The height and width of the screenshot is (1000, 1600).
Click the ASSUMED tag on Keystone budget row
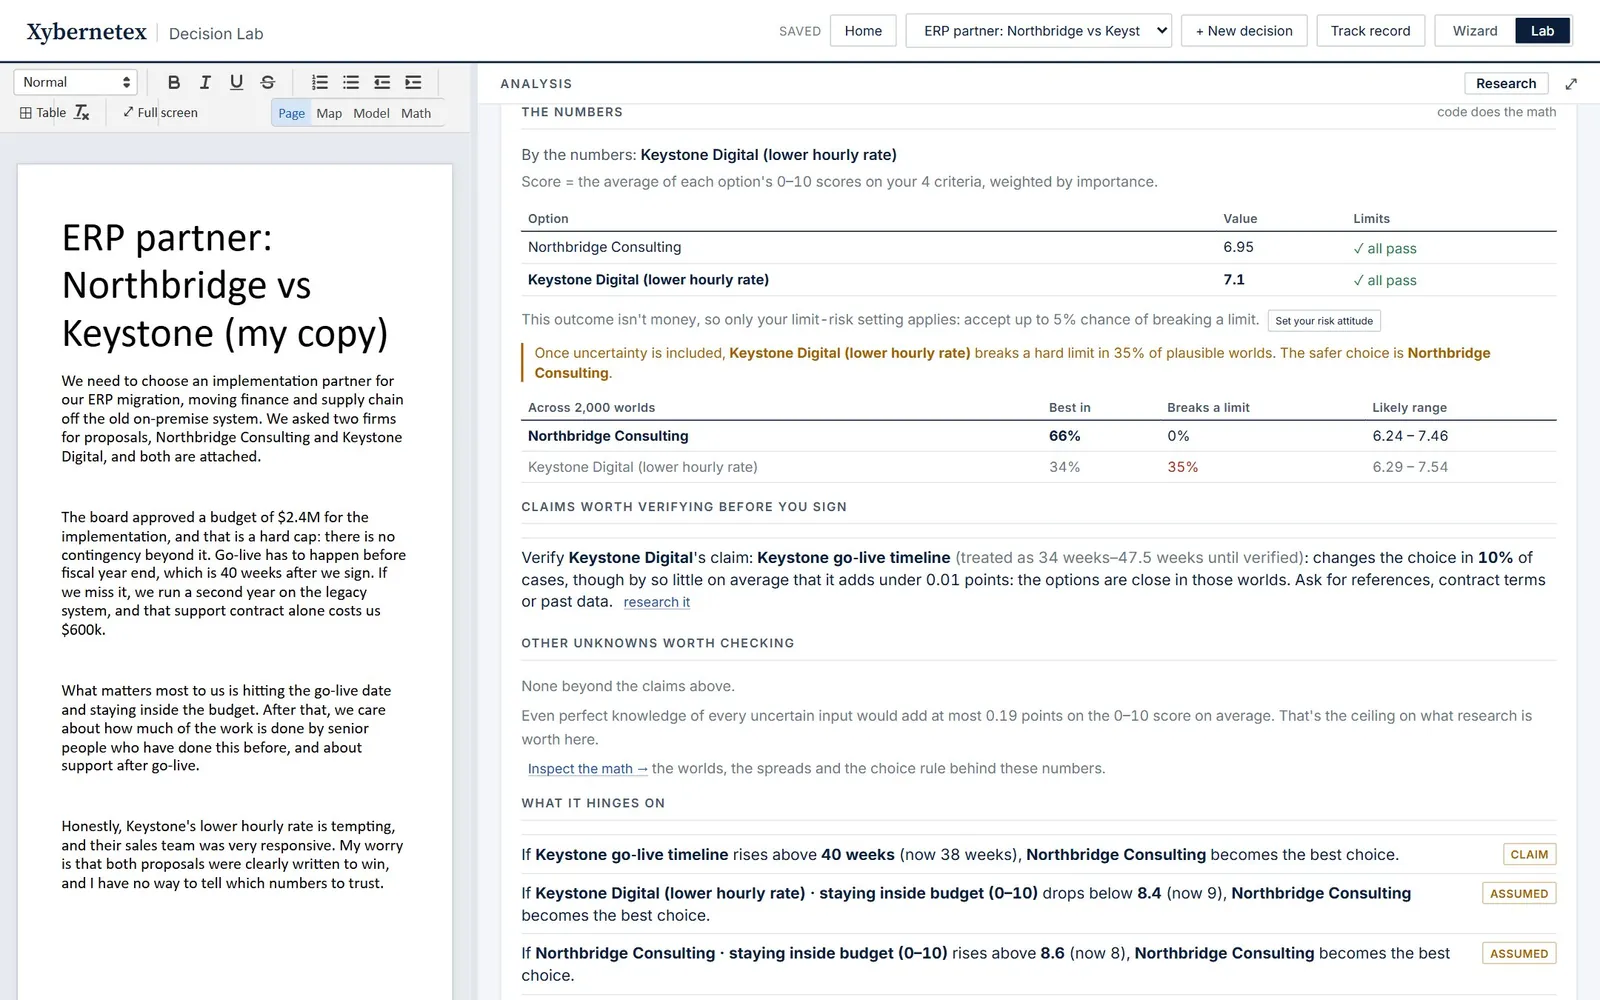tap(1519, 894)
